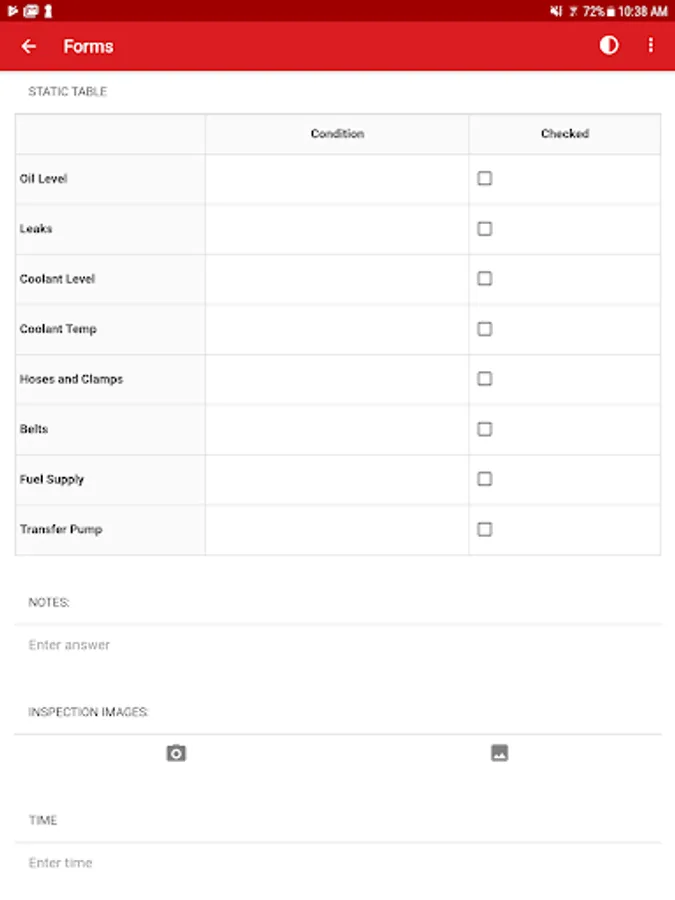The height and width of the screenshot is (900, 675).
Task: Click the Forms title in header
Action: (88, 46)
